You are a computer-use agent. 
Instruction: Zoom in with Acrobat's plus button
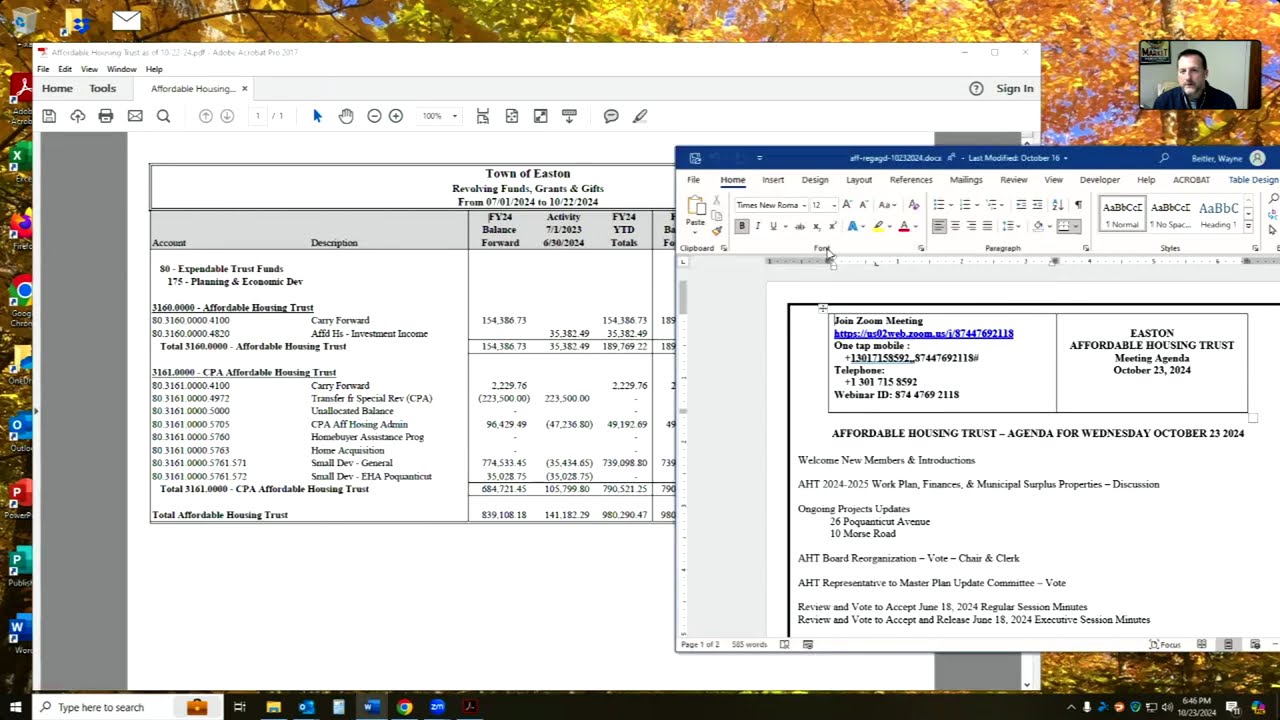point(396,116)
